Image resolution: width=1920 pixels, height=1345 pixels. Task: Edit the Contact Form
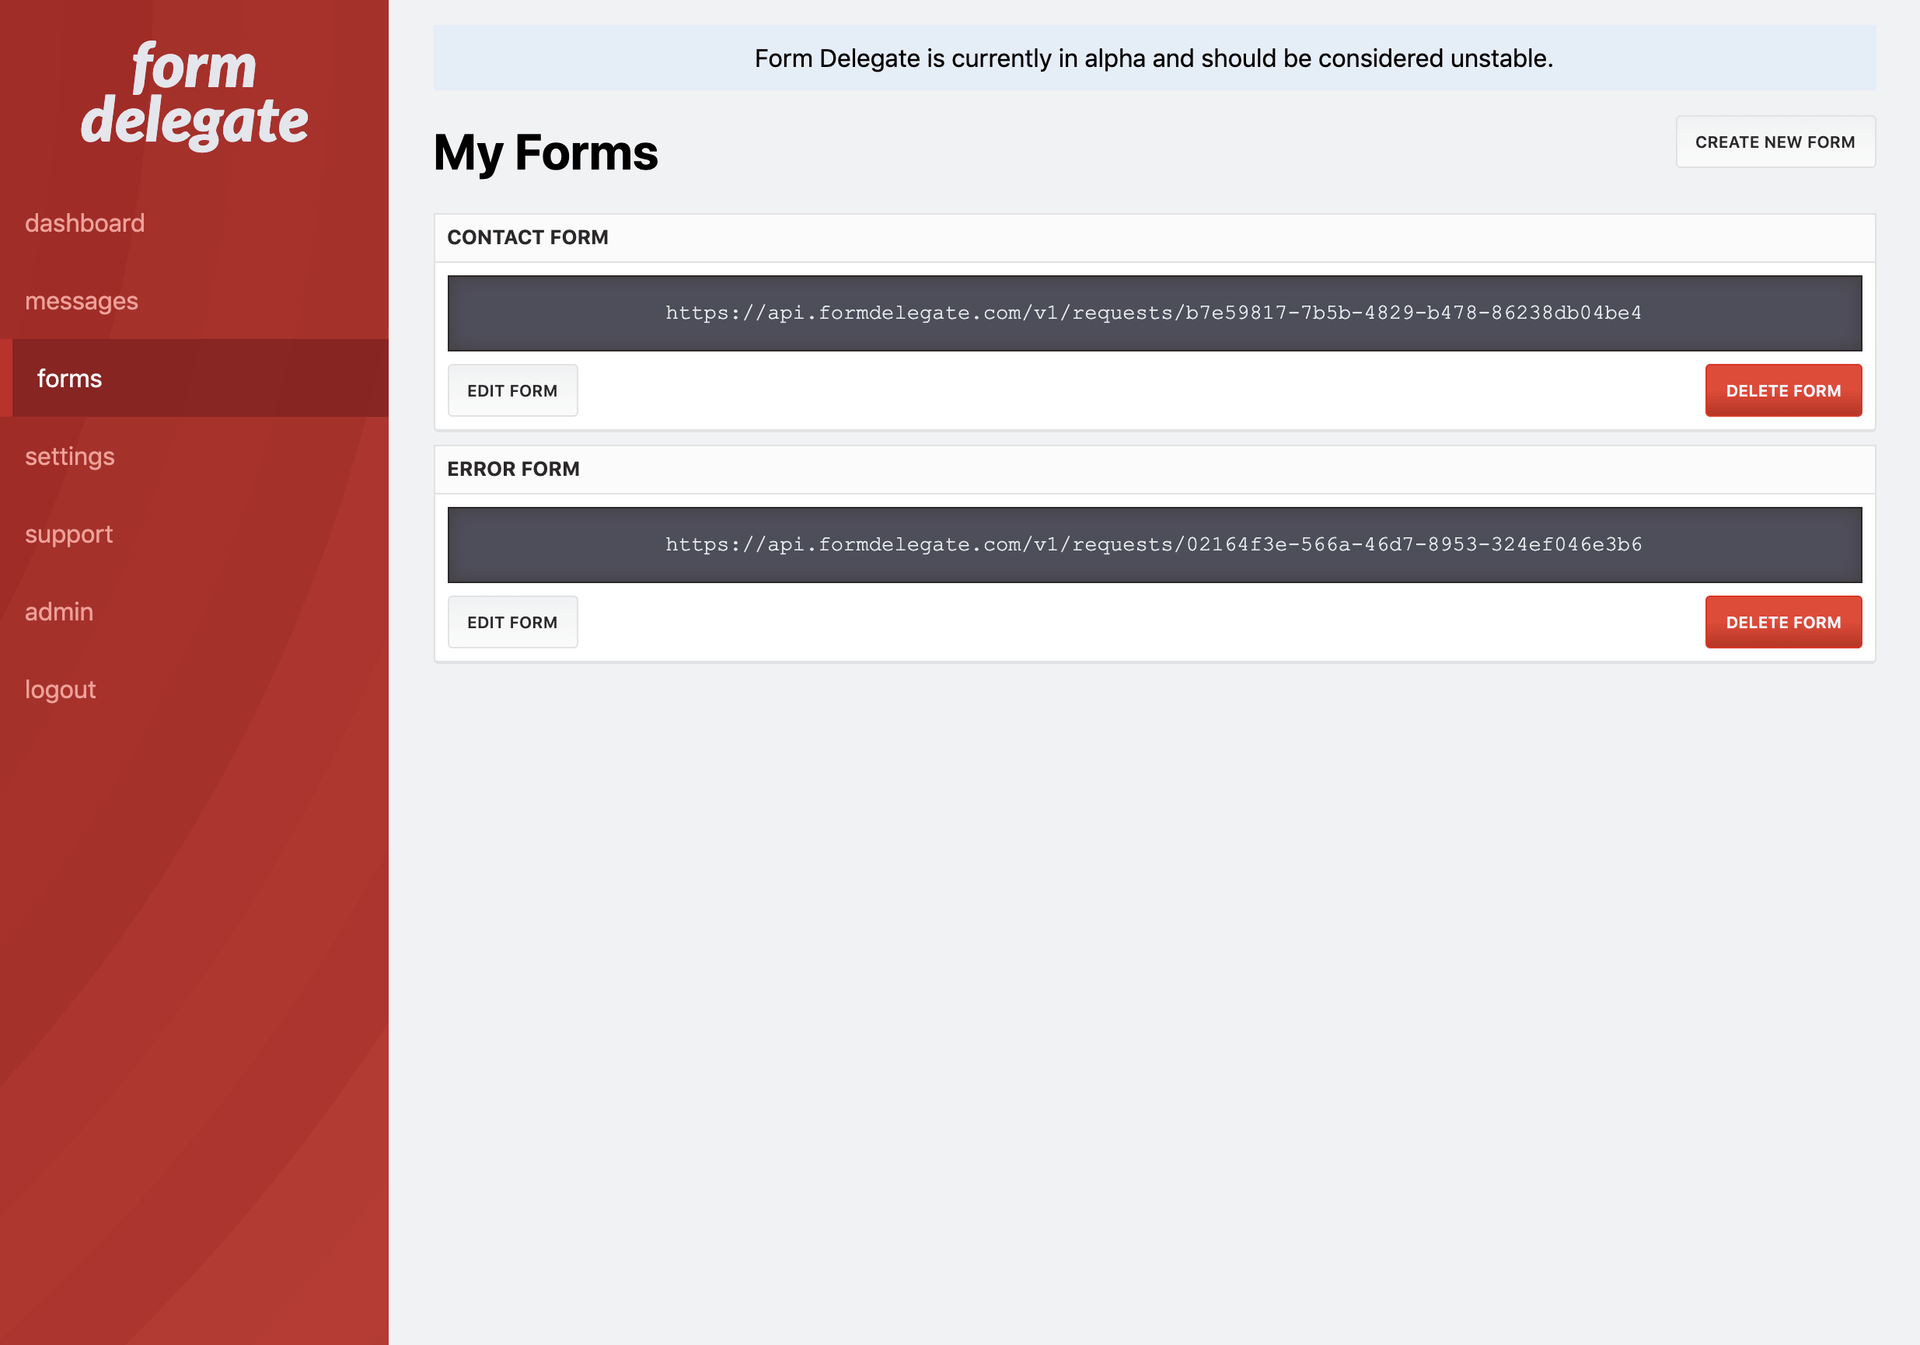(512, 390)
